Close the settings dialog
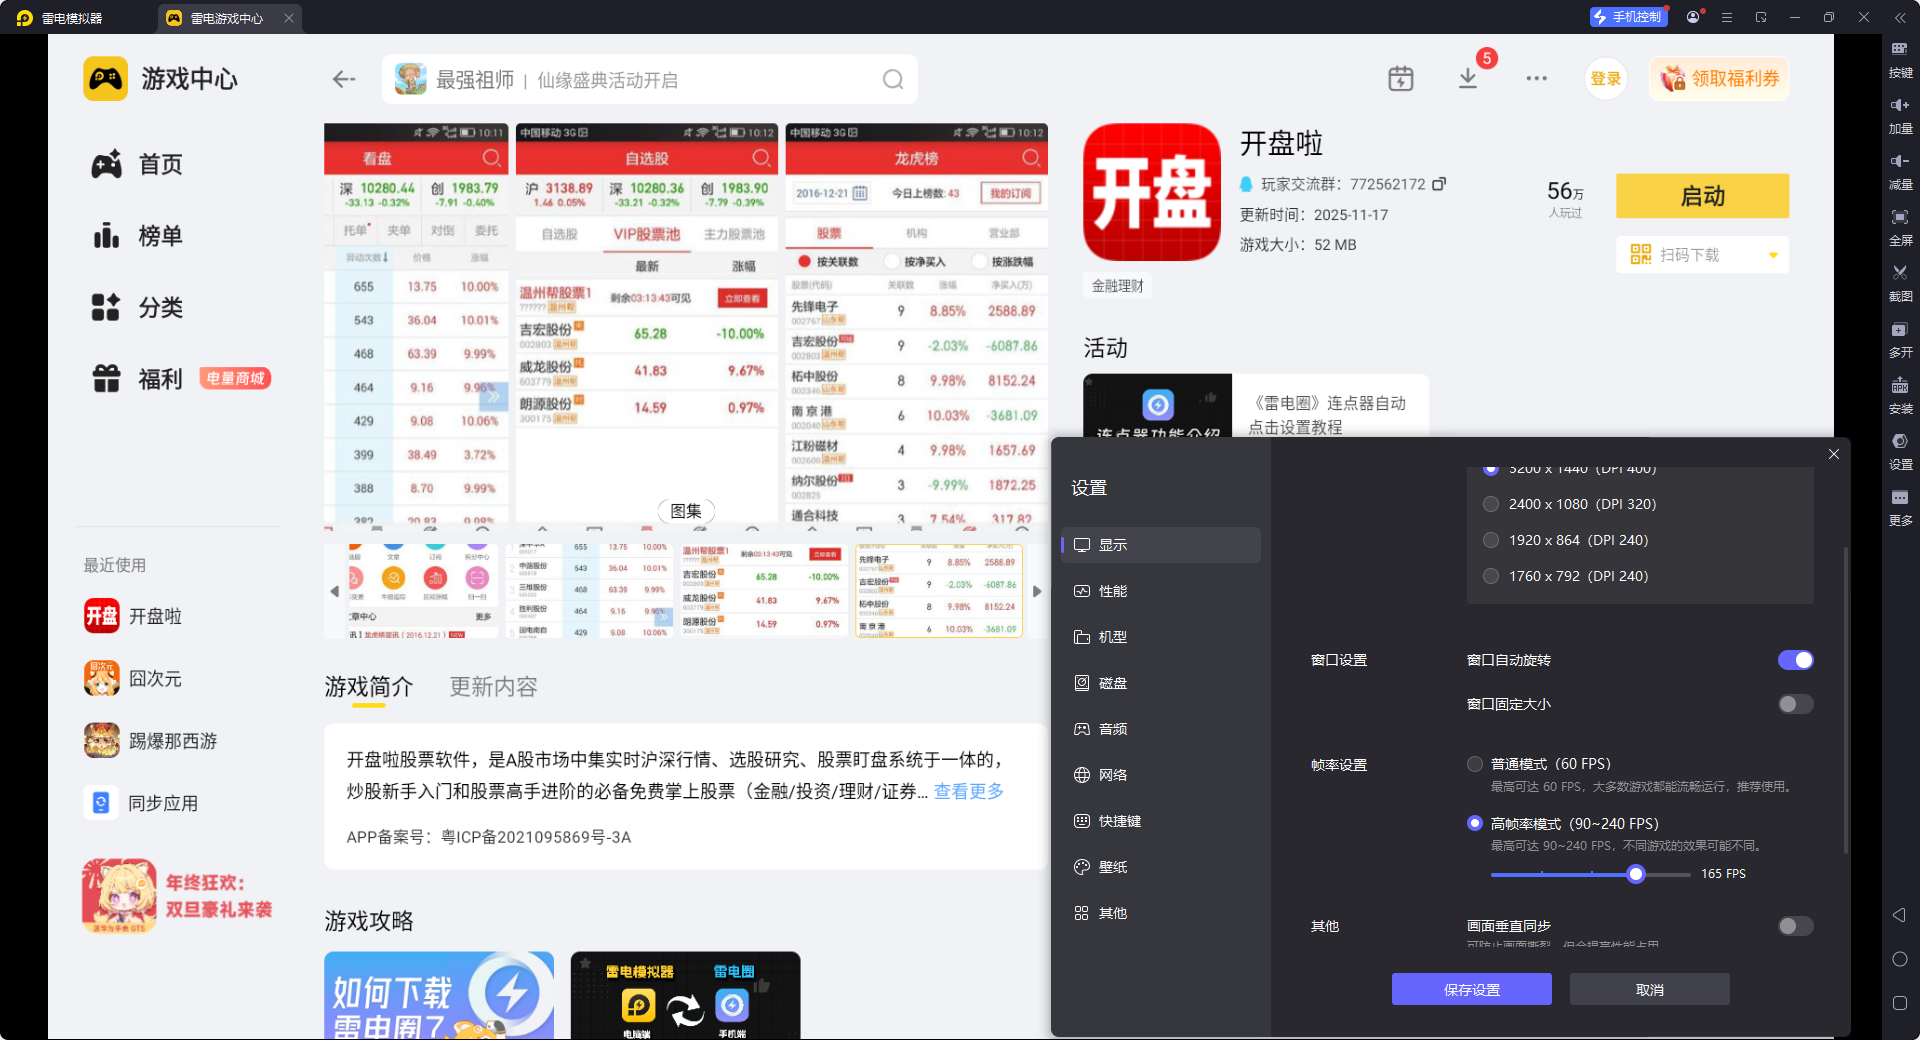The image size is (1920, 1040). 1833,454
